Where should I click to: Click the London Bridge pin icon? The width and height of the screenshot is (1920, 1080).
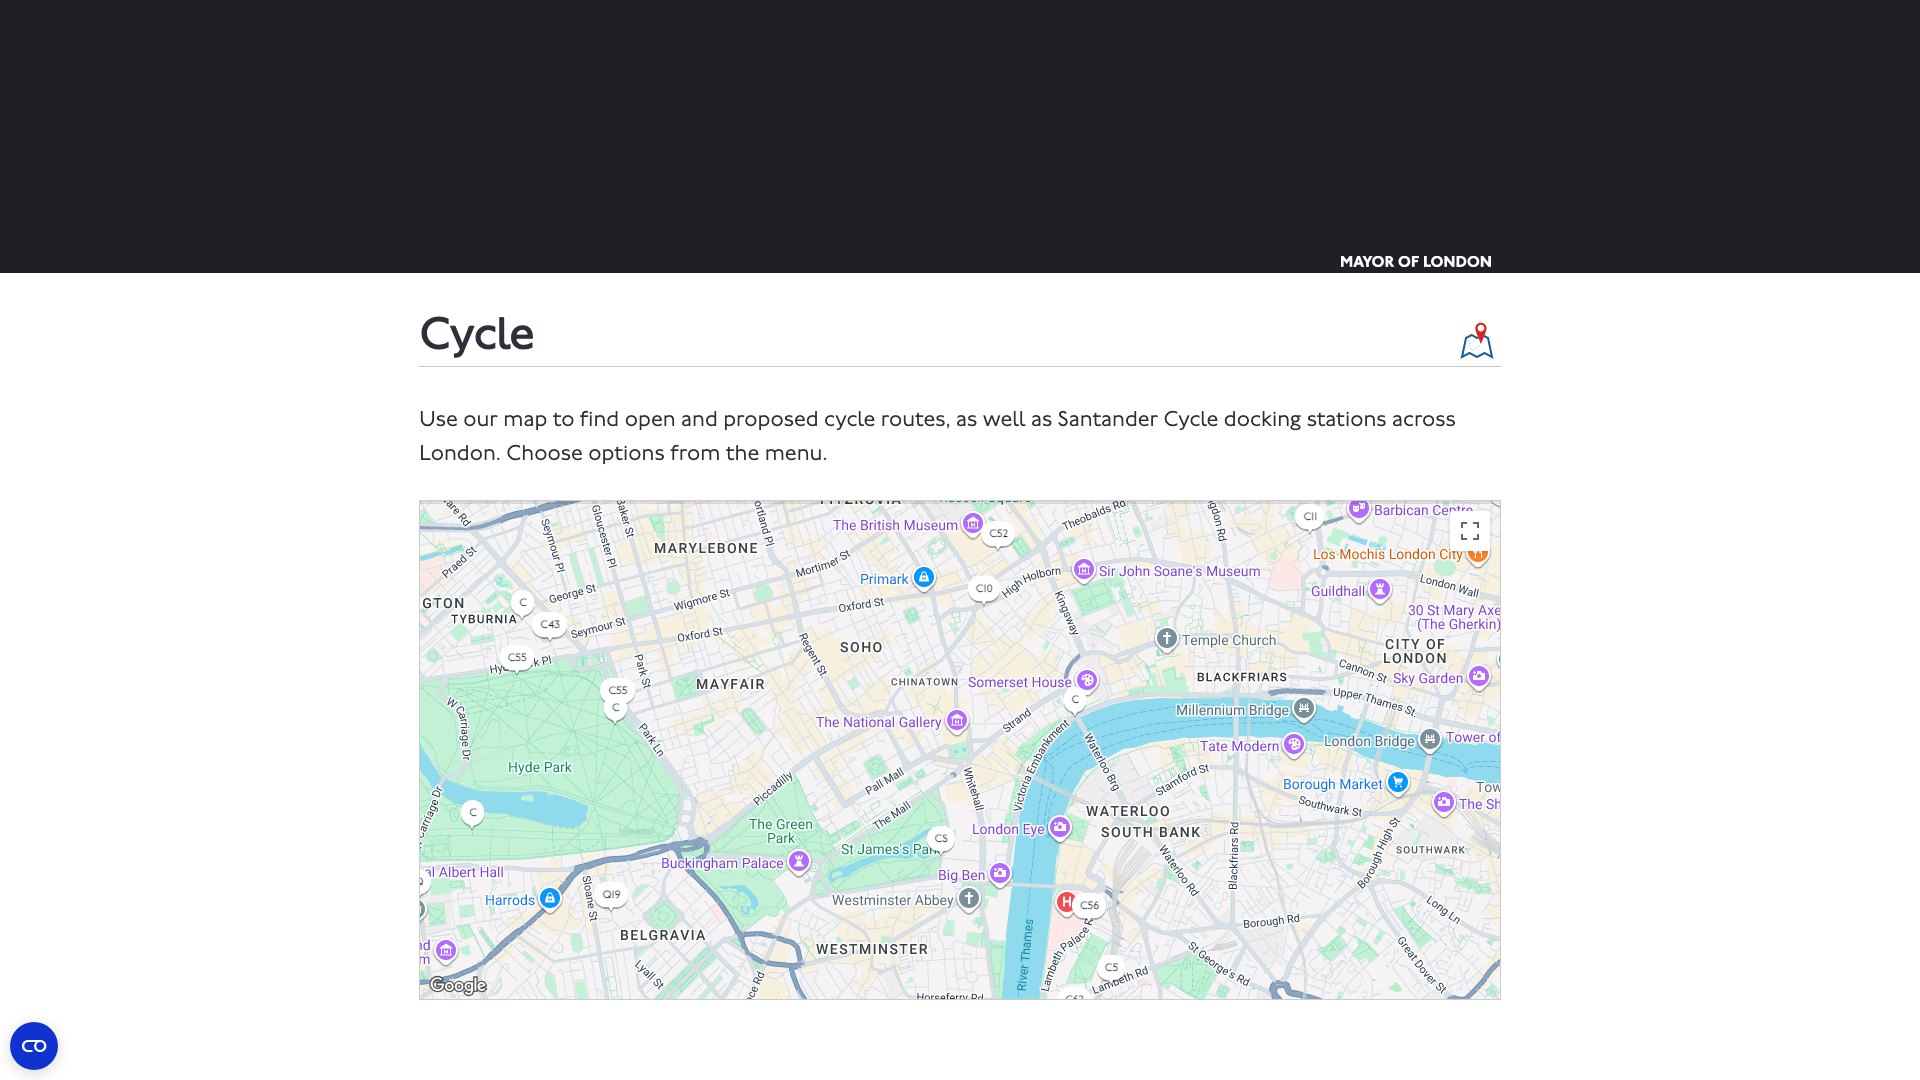1430,740
